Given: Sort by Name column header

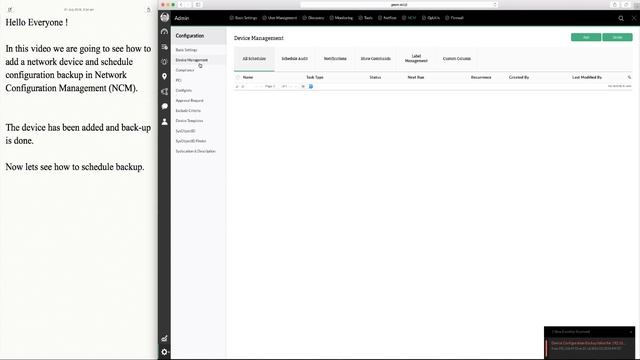Looking at the screenshot, I should click(x=248, y=77).
